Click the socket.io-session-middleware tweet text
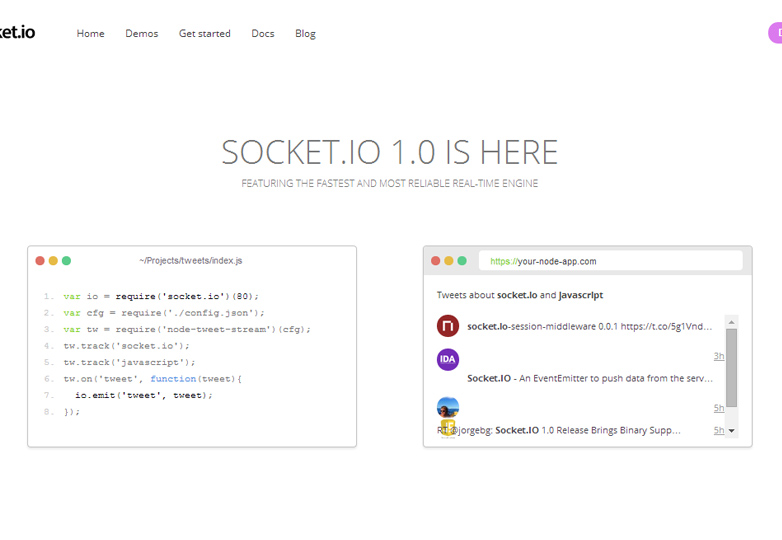The width and height of the screenshot is (782, 540). pos(589,326)
